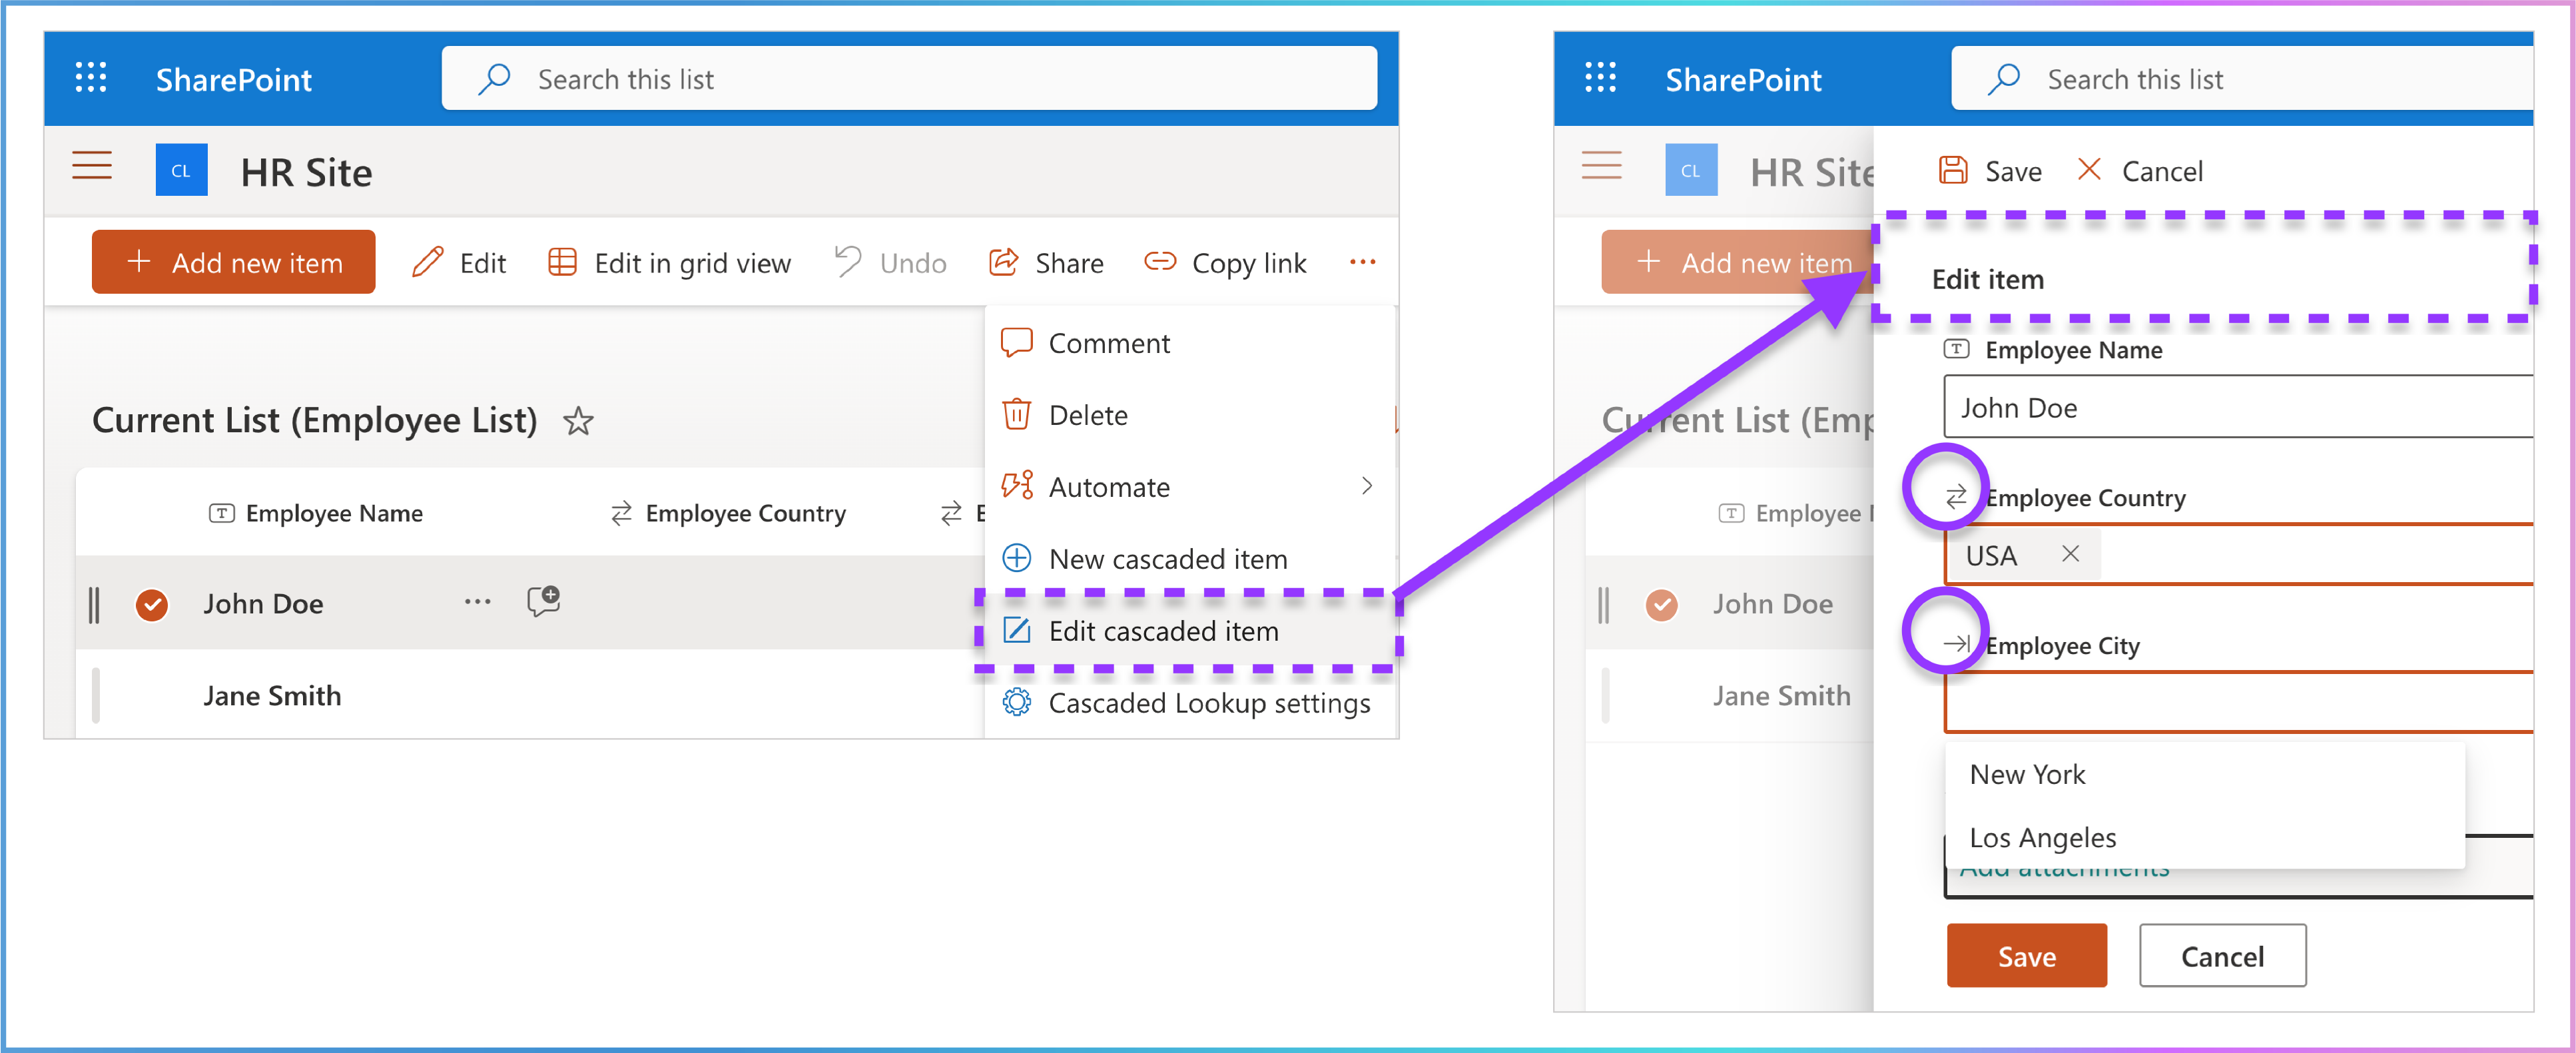Viewport: 2576px width, 1053px height.
Task: Remove USA tag with X icon
Action: click(x=2070, y=554)
